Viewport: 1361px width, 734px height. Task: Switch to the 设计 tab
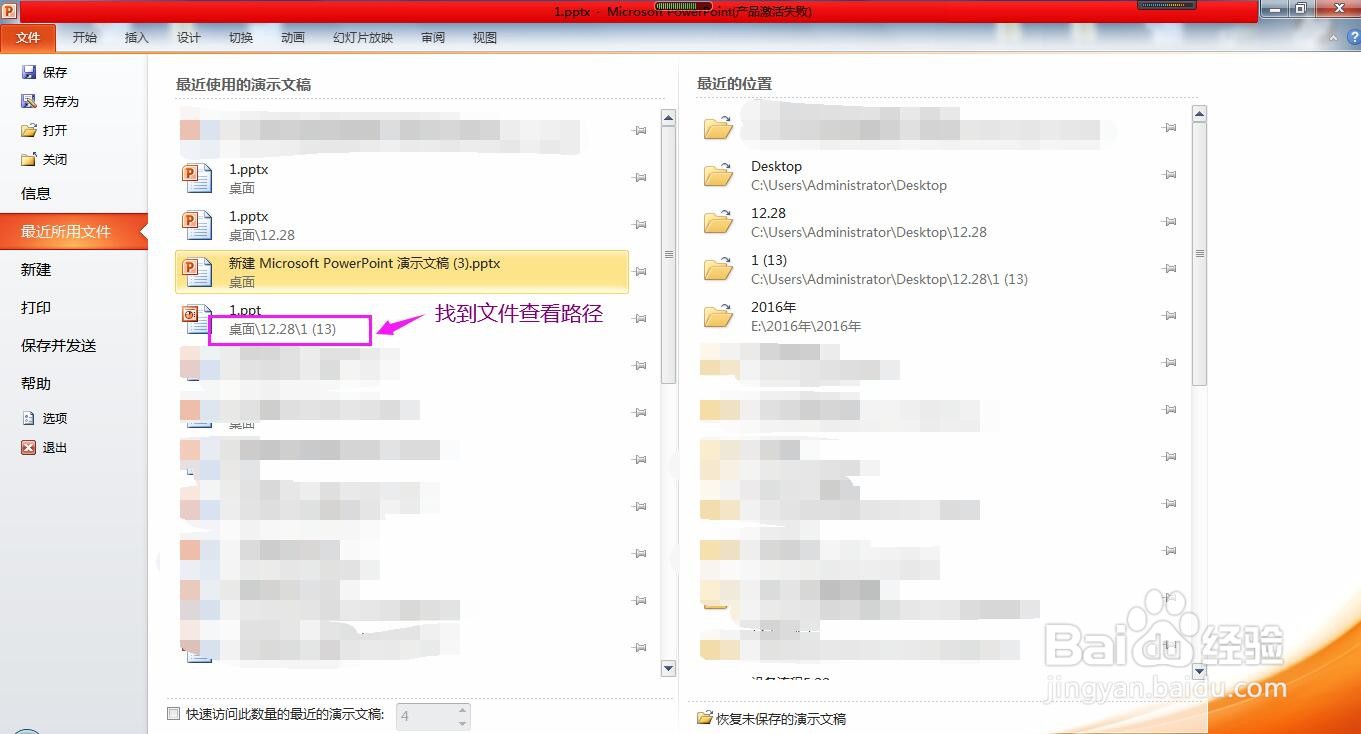(x=188, y=38)
